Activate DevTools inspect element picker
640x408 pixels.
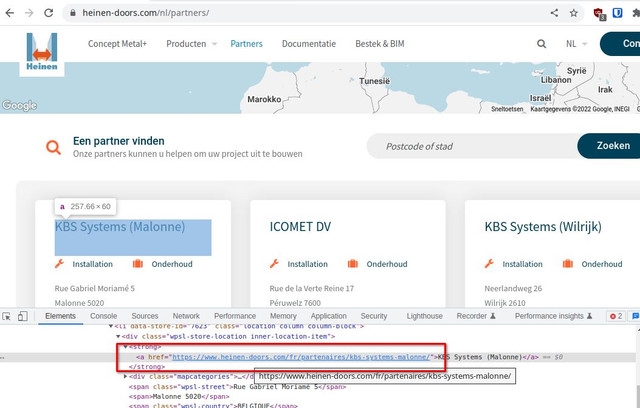[x=7, y=316]
